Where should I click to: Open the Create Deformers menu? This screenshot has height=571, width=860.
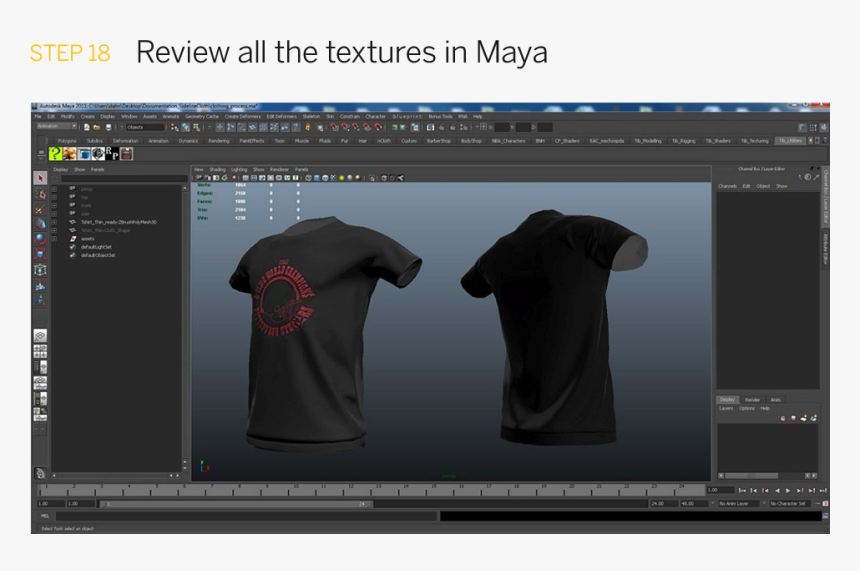[242, 116]
